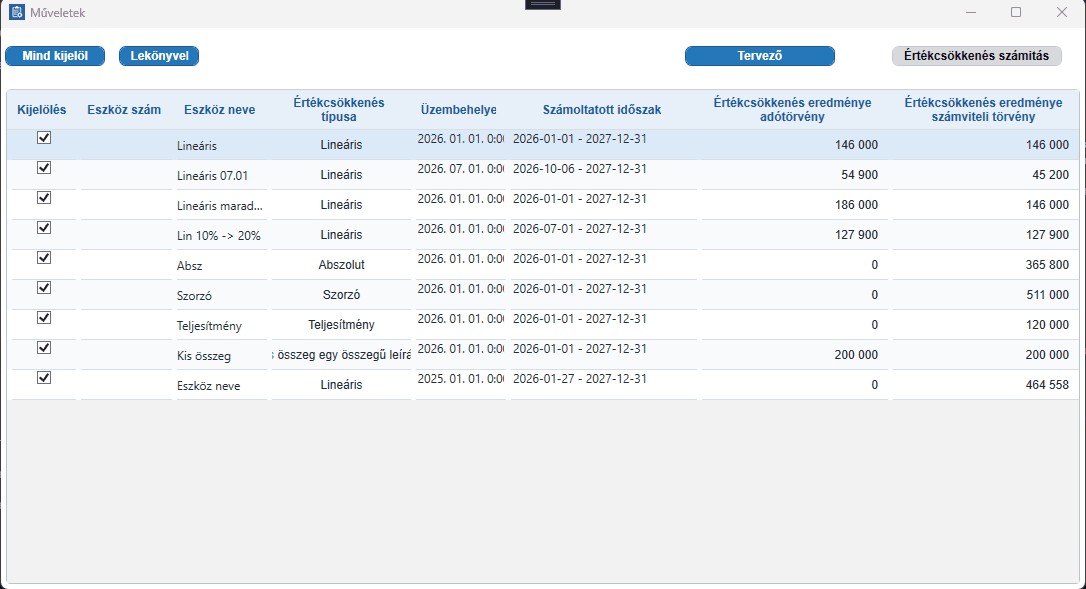Deselect the Lineáris marad... row checkbox

click(x=44, y=197)
